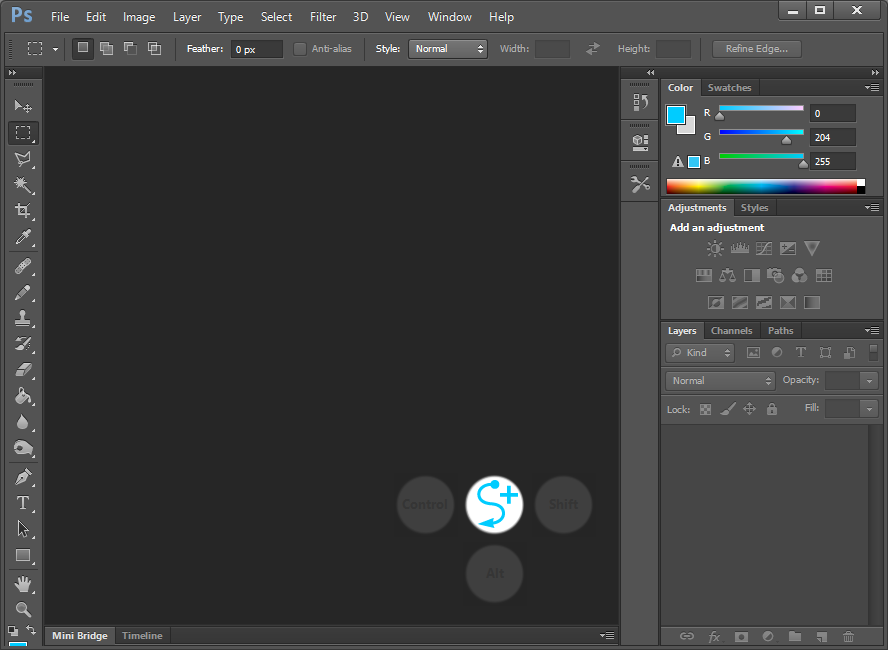Click the Feather input field
The width and height of the screenshot is (888, 650).
[256, 49]
